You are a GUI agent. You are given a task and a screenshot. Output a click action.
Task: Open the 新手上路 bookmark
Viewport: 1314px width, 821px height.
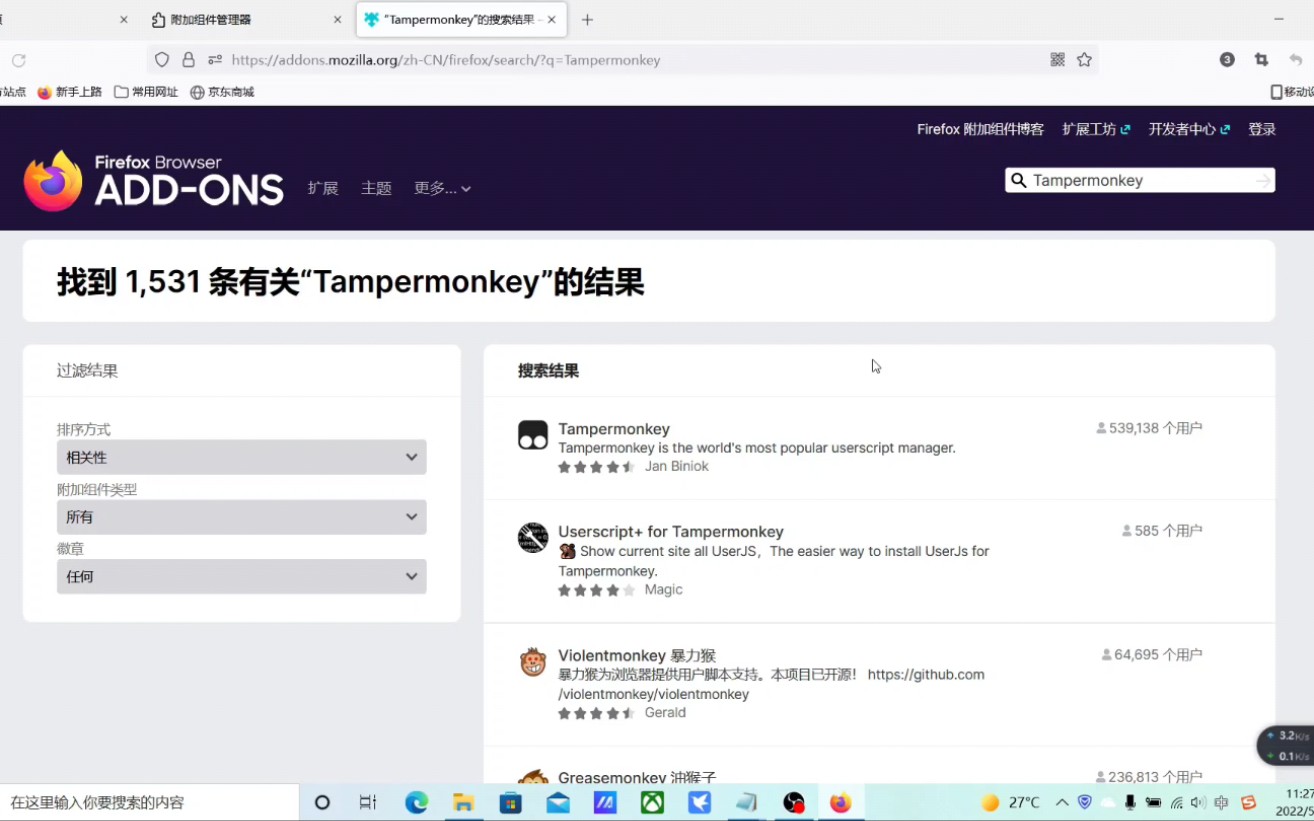[70, 92]
